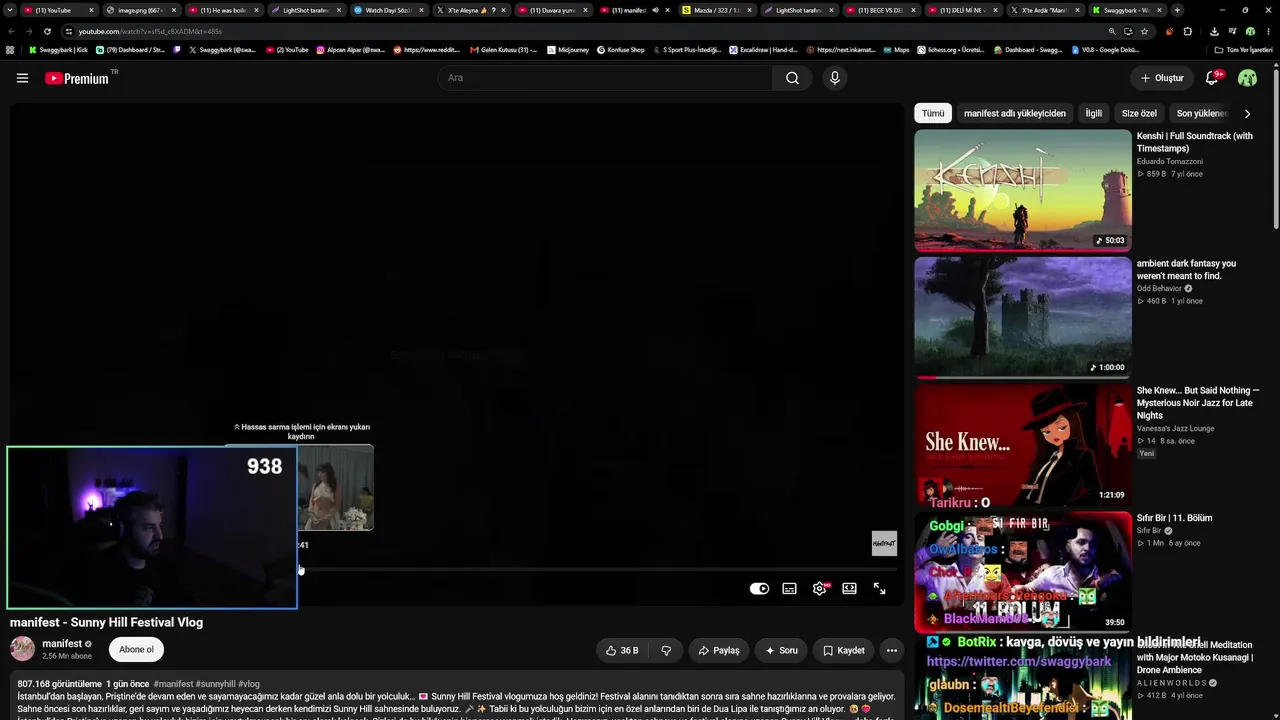Start voice search with microphone icon
This screenshot has width=1280, height=720.
click(835, 78)
